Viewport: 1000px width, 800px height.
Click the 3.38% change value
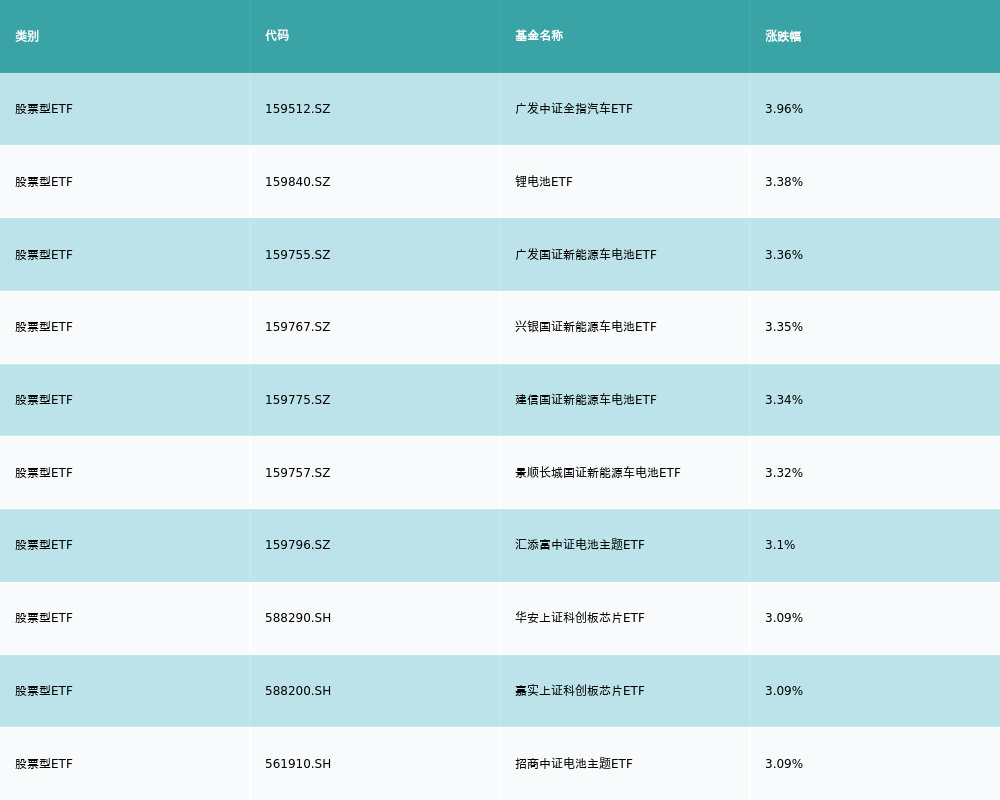click(784, 182)
